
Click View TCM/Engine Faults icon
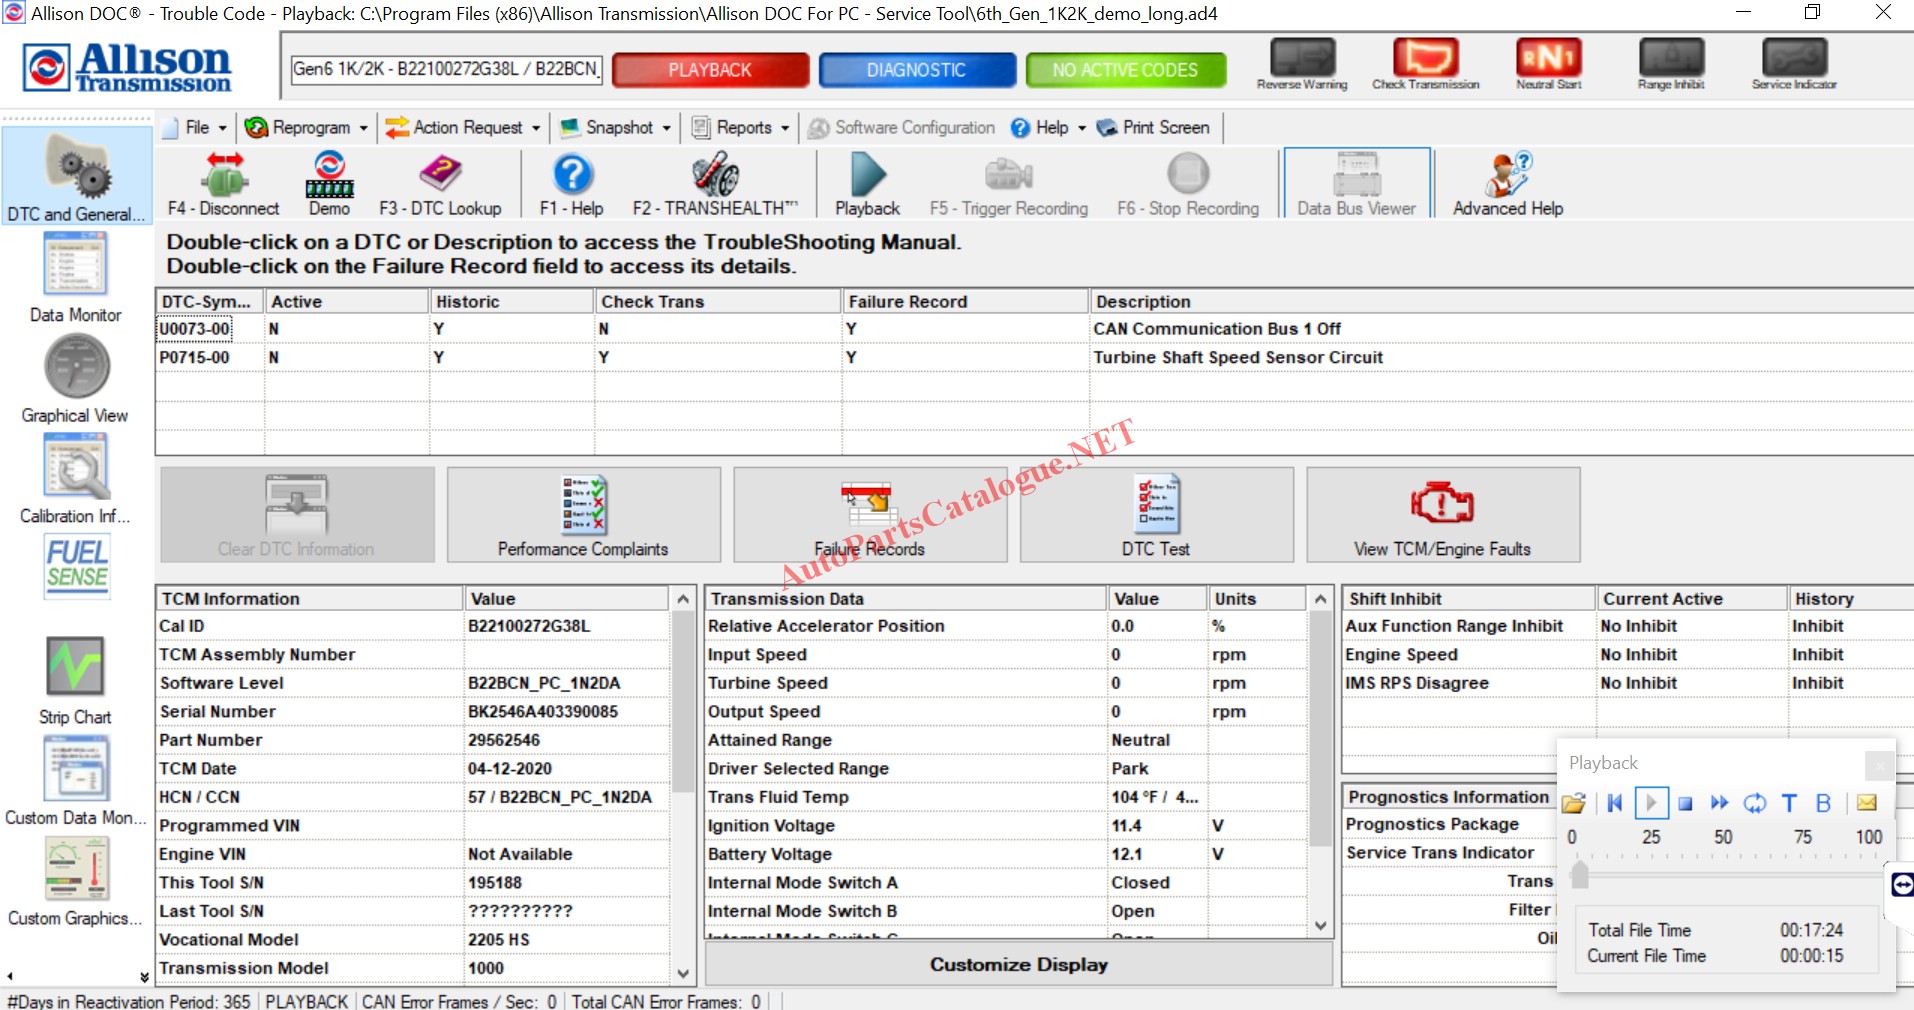[x=1442, y=515]
